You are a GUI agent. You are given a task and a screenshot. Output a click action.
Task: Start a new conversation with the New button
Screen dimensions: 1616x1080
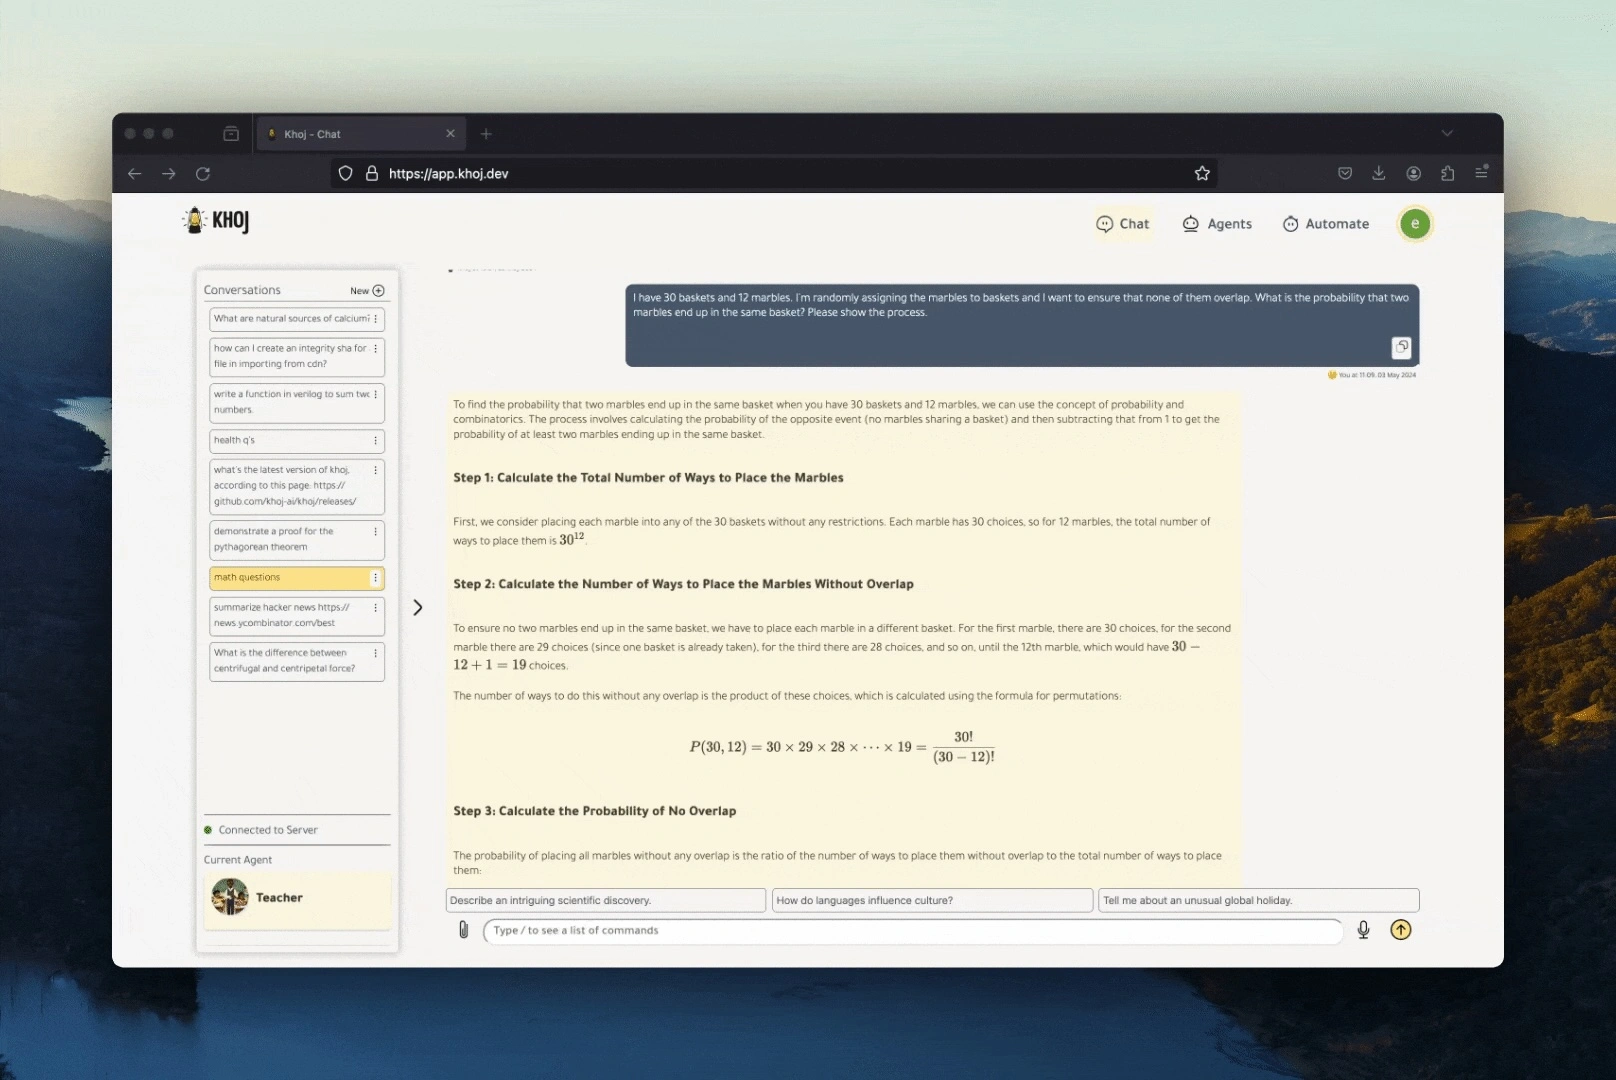[x=368, y=290]
